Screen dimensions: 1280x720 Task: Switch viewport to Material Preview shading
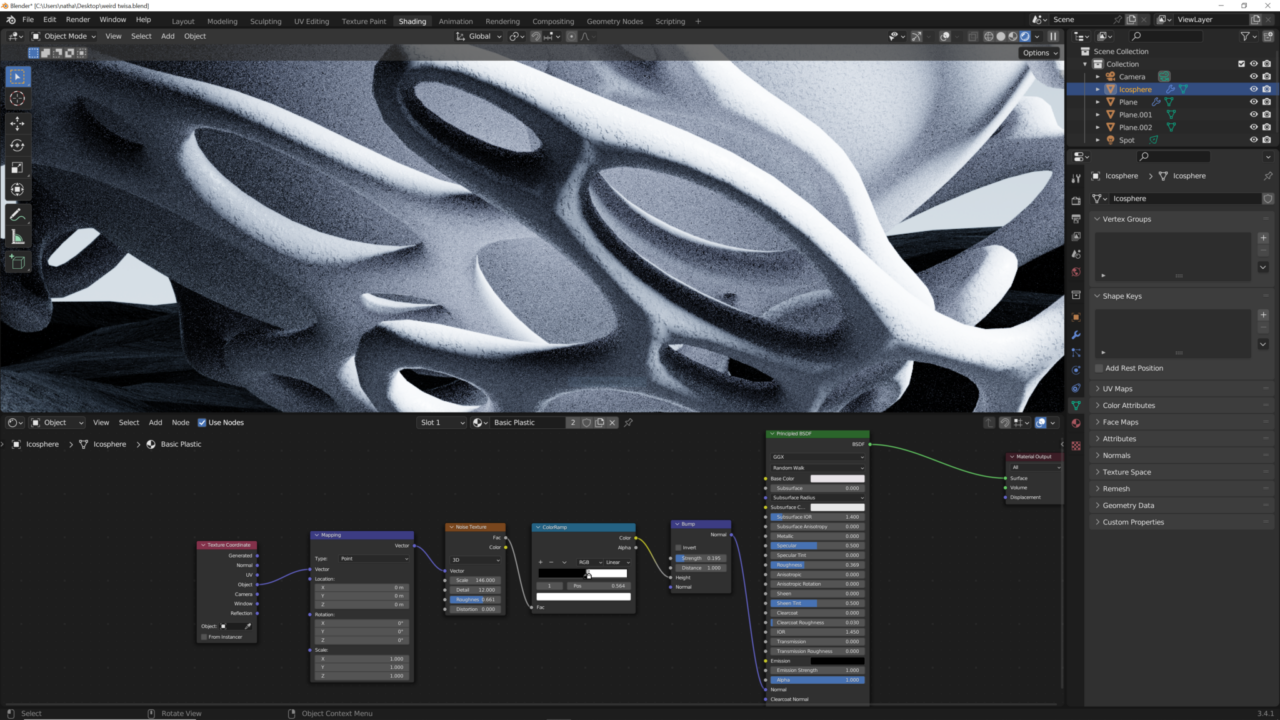point(1012,36)
